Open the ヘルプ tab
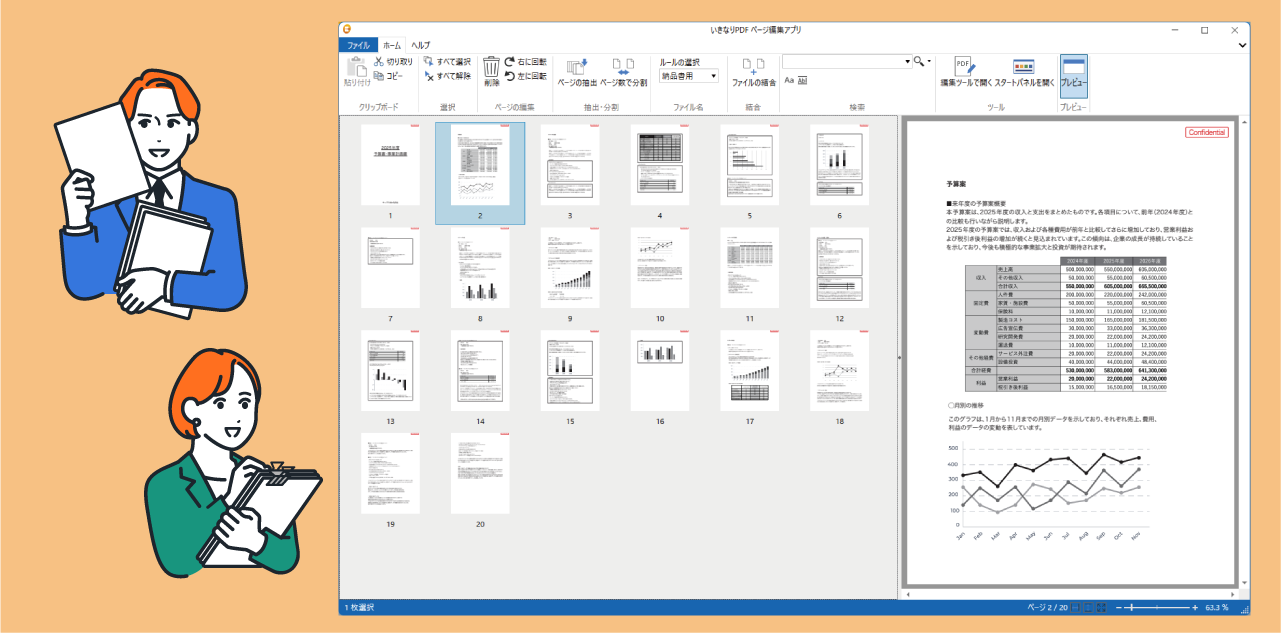 pyautogui.click(x=421, y=45)
